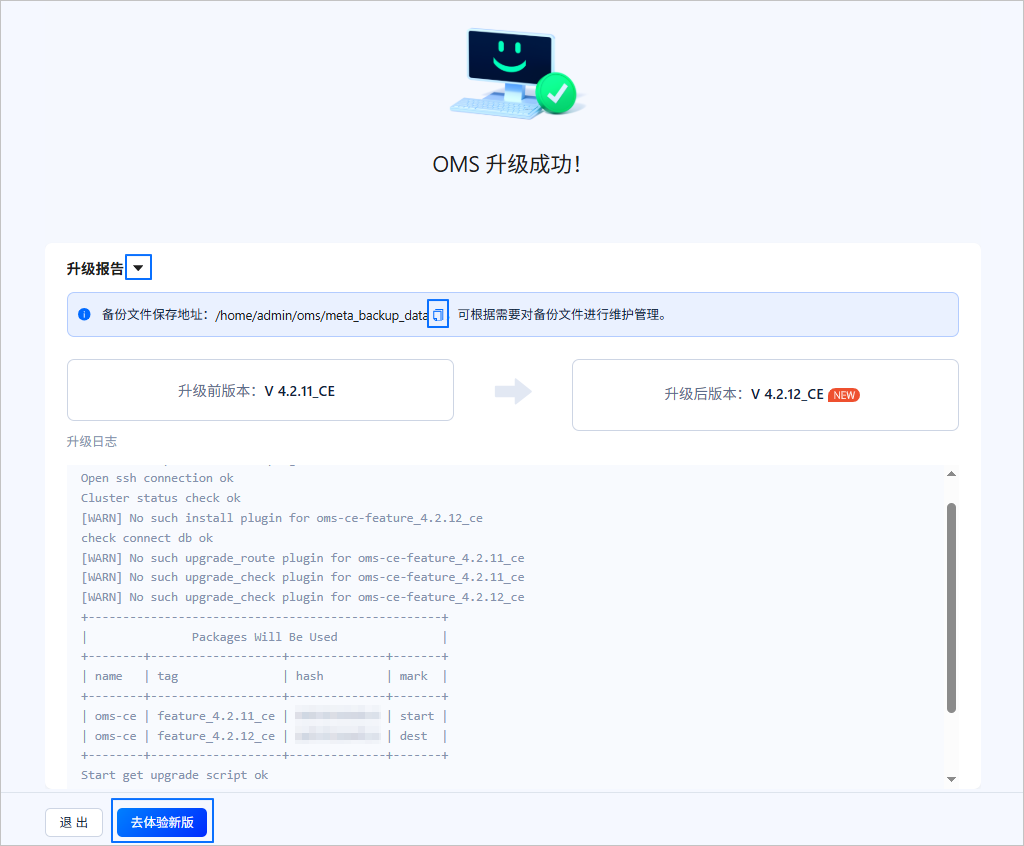
Task: Select the 升级前版本 V 4.2.11_CE box
Action: click(261, 390)
